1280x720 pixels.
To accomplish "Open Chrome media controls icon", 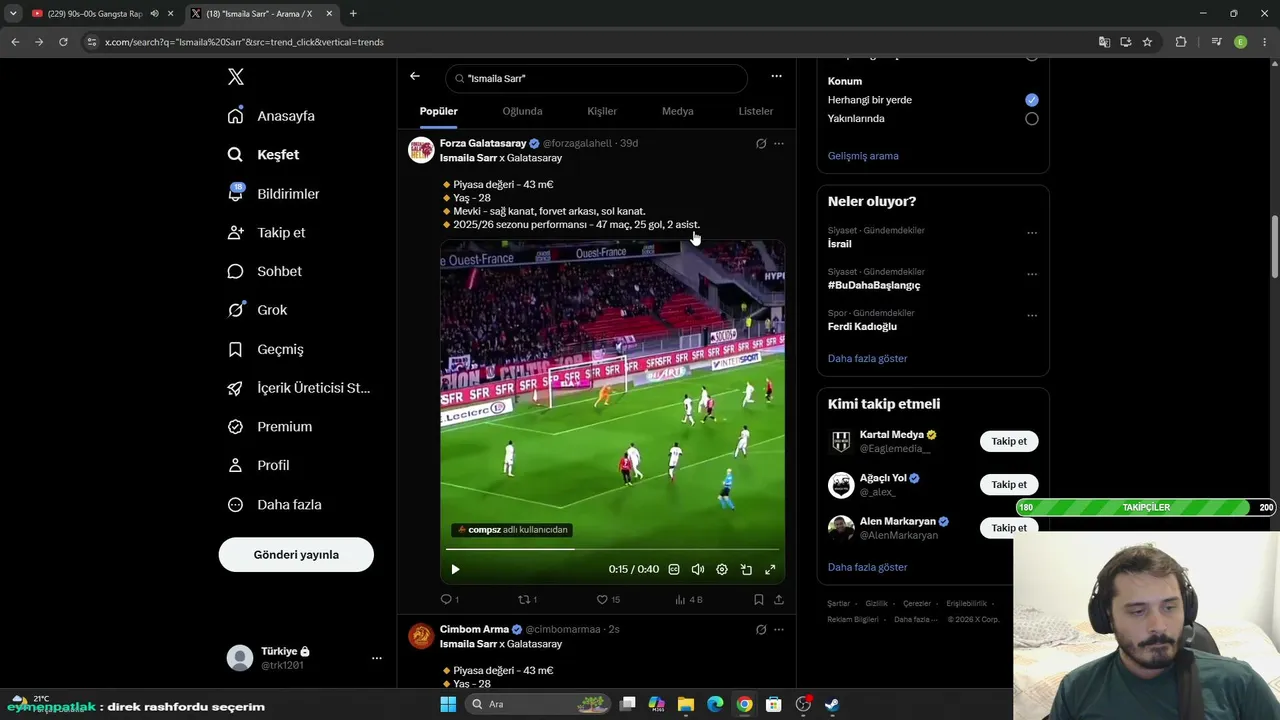I will tap(1216, 42).
